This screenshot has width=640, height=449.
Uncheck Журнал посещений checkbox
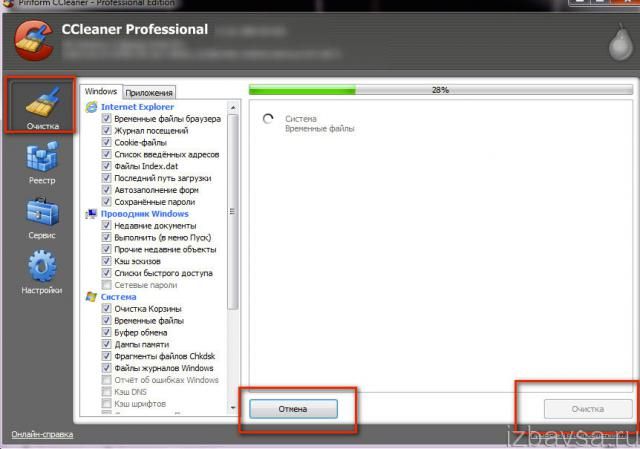tap(106, 130)
